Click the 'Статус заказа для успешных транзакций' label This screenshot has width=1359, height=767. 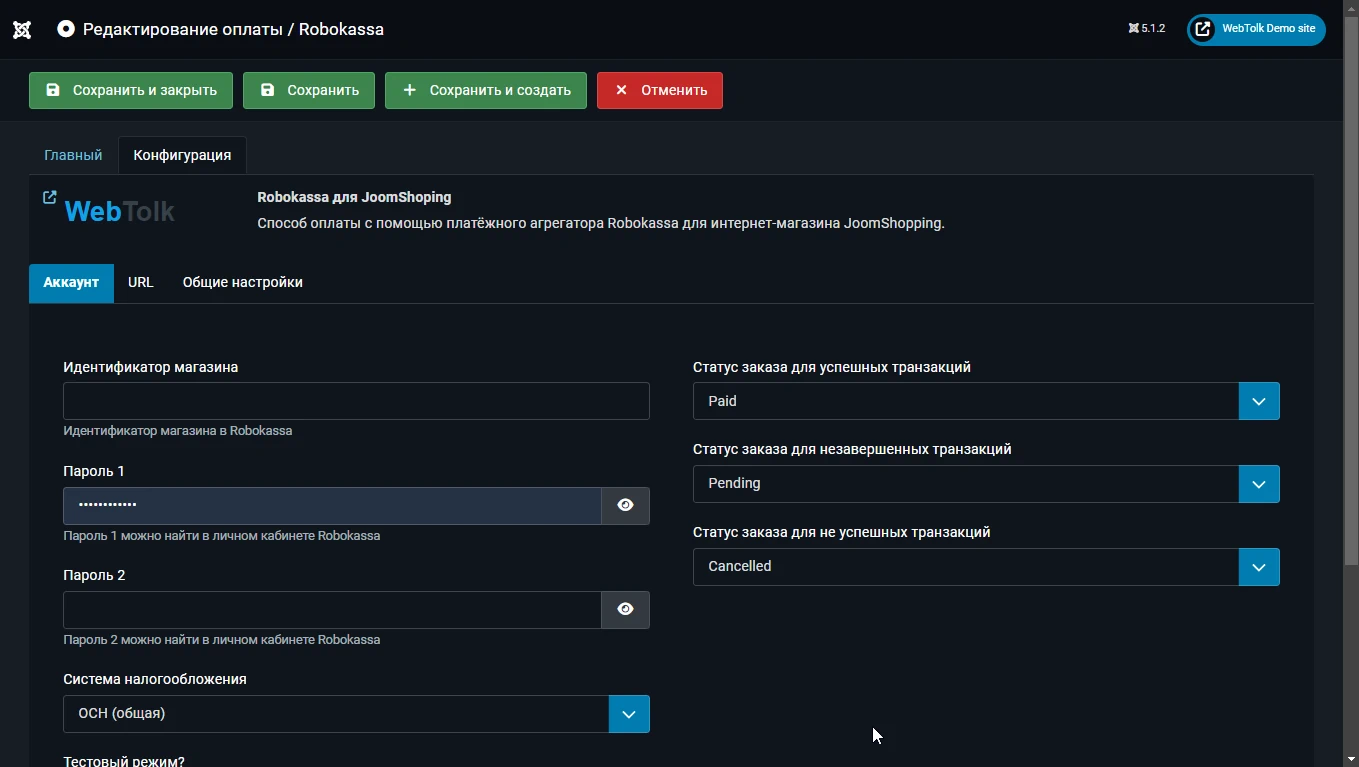pos(832,367)
